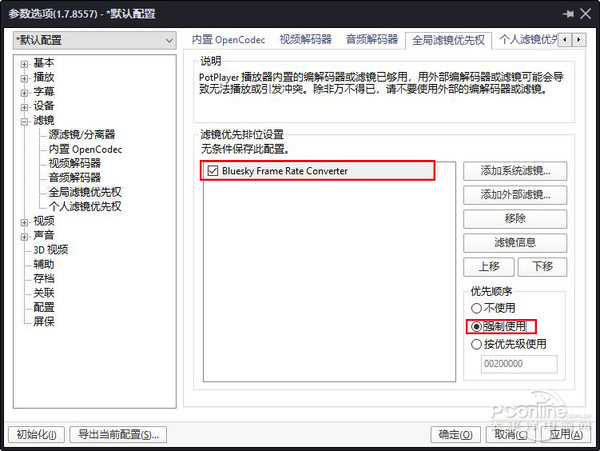
Task: Toggle the Bluesky Frame Rate Converter checkbox
Action: coord(213,171)
